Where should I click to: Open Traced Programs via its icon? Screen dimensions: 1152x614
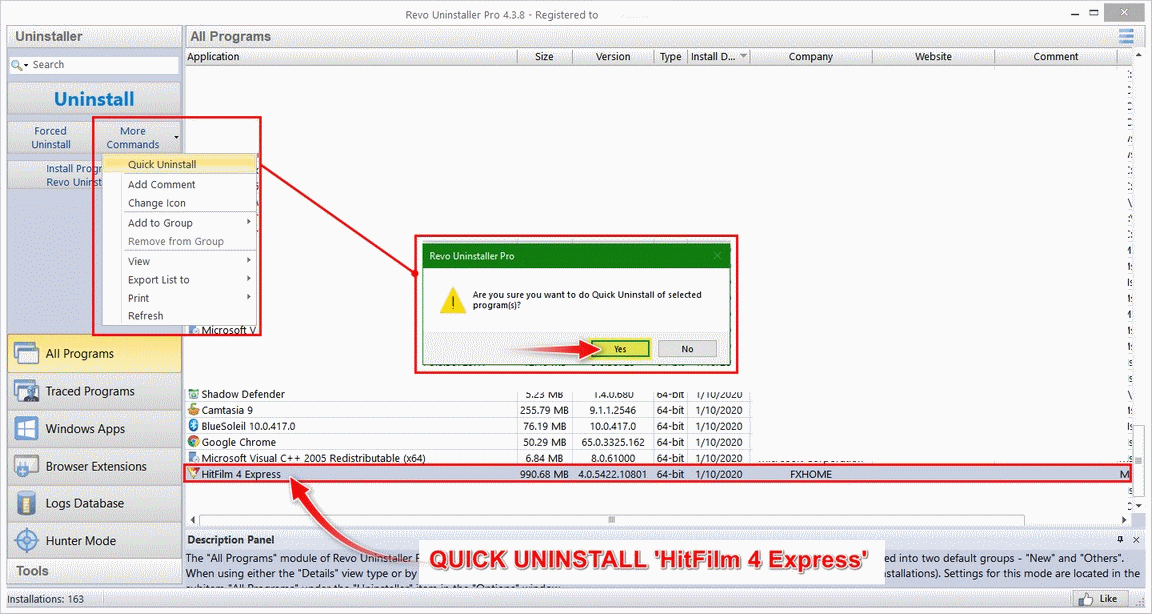click(x=26, y=391)
